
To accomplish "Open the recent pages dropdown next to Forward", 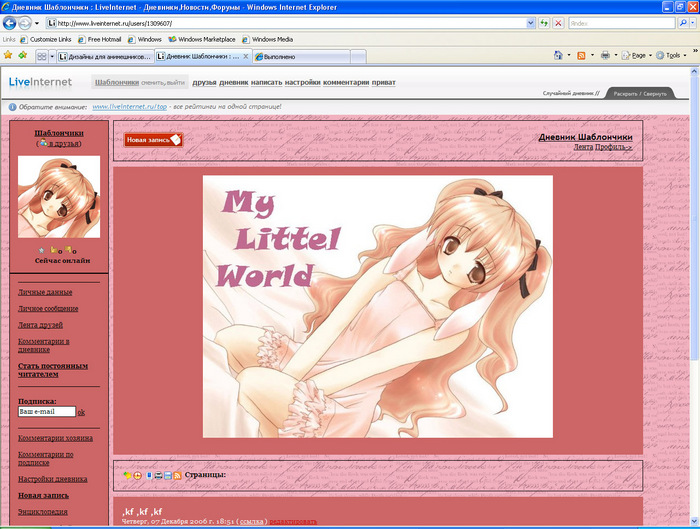I will (37, 23).
